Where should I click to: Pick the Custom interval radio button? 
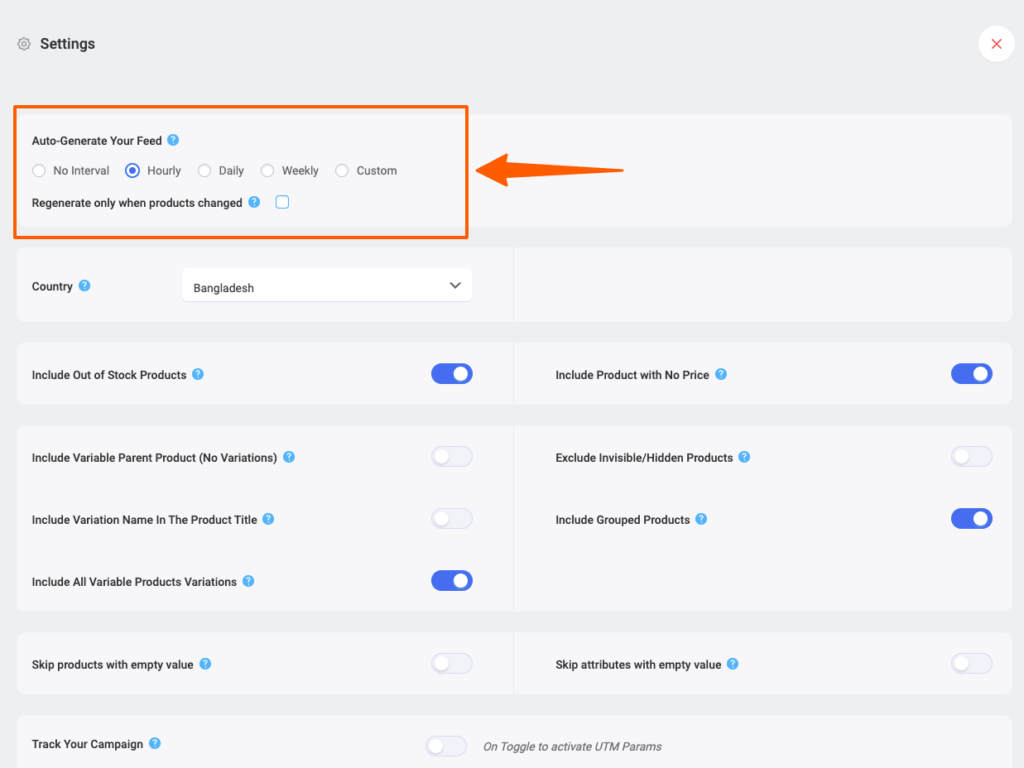pyautogui.click(x=342, y=170)
